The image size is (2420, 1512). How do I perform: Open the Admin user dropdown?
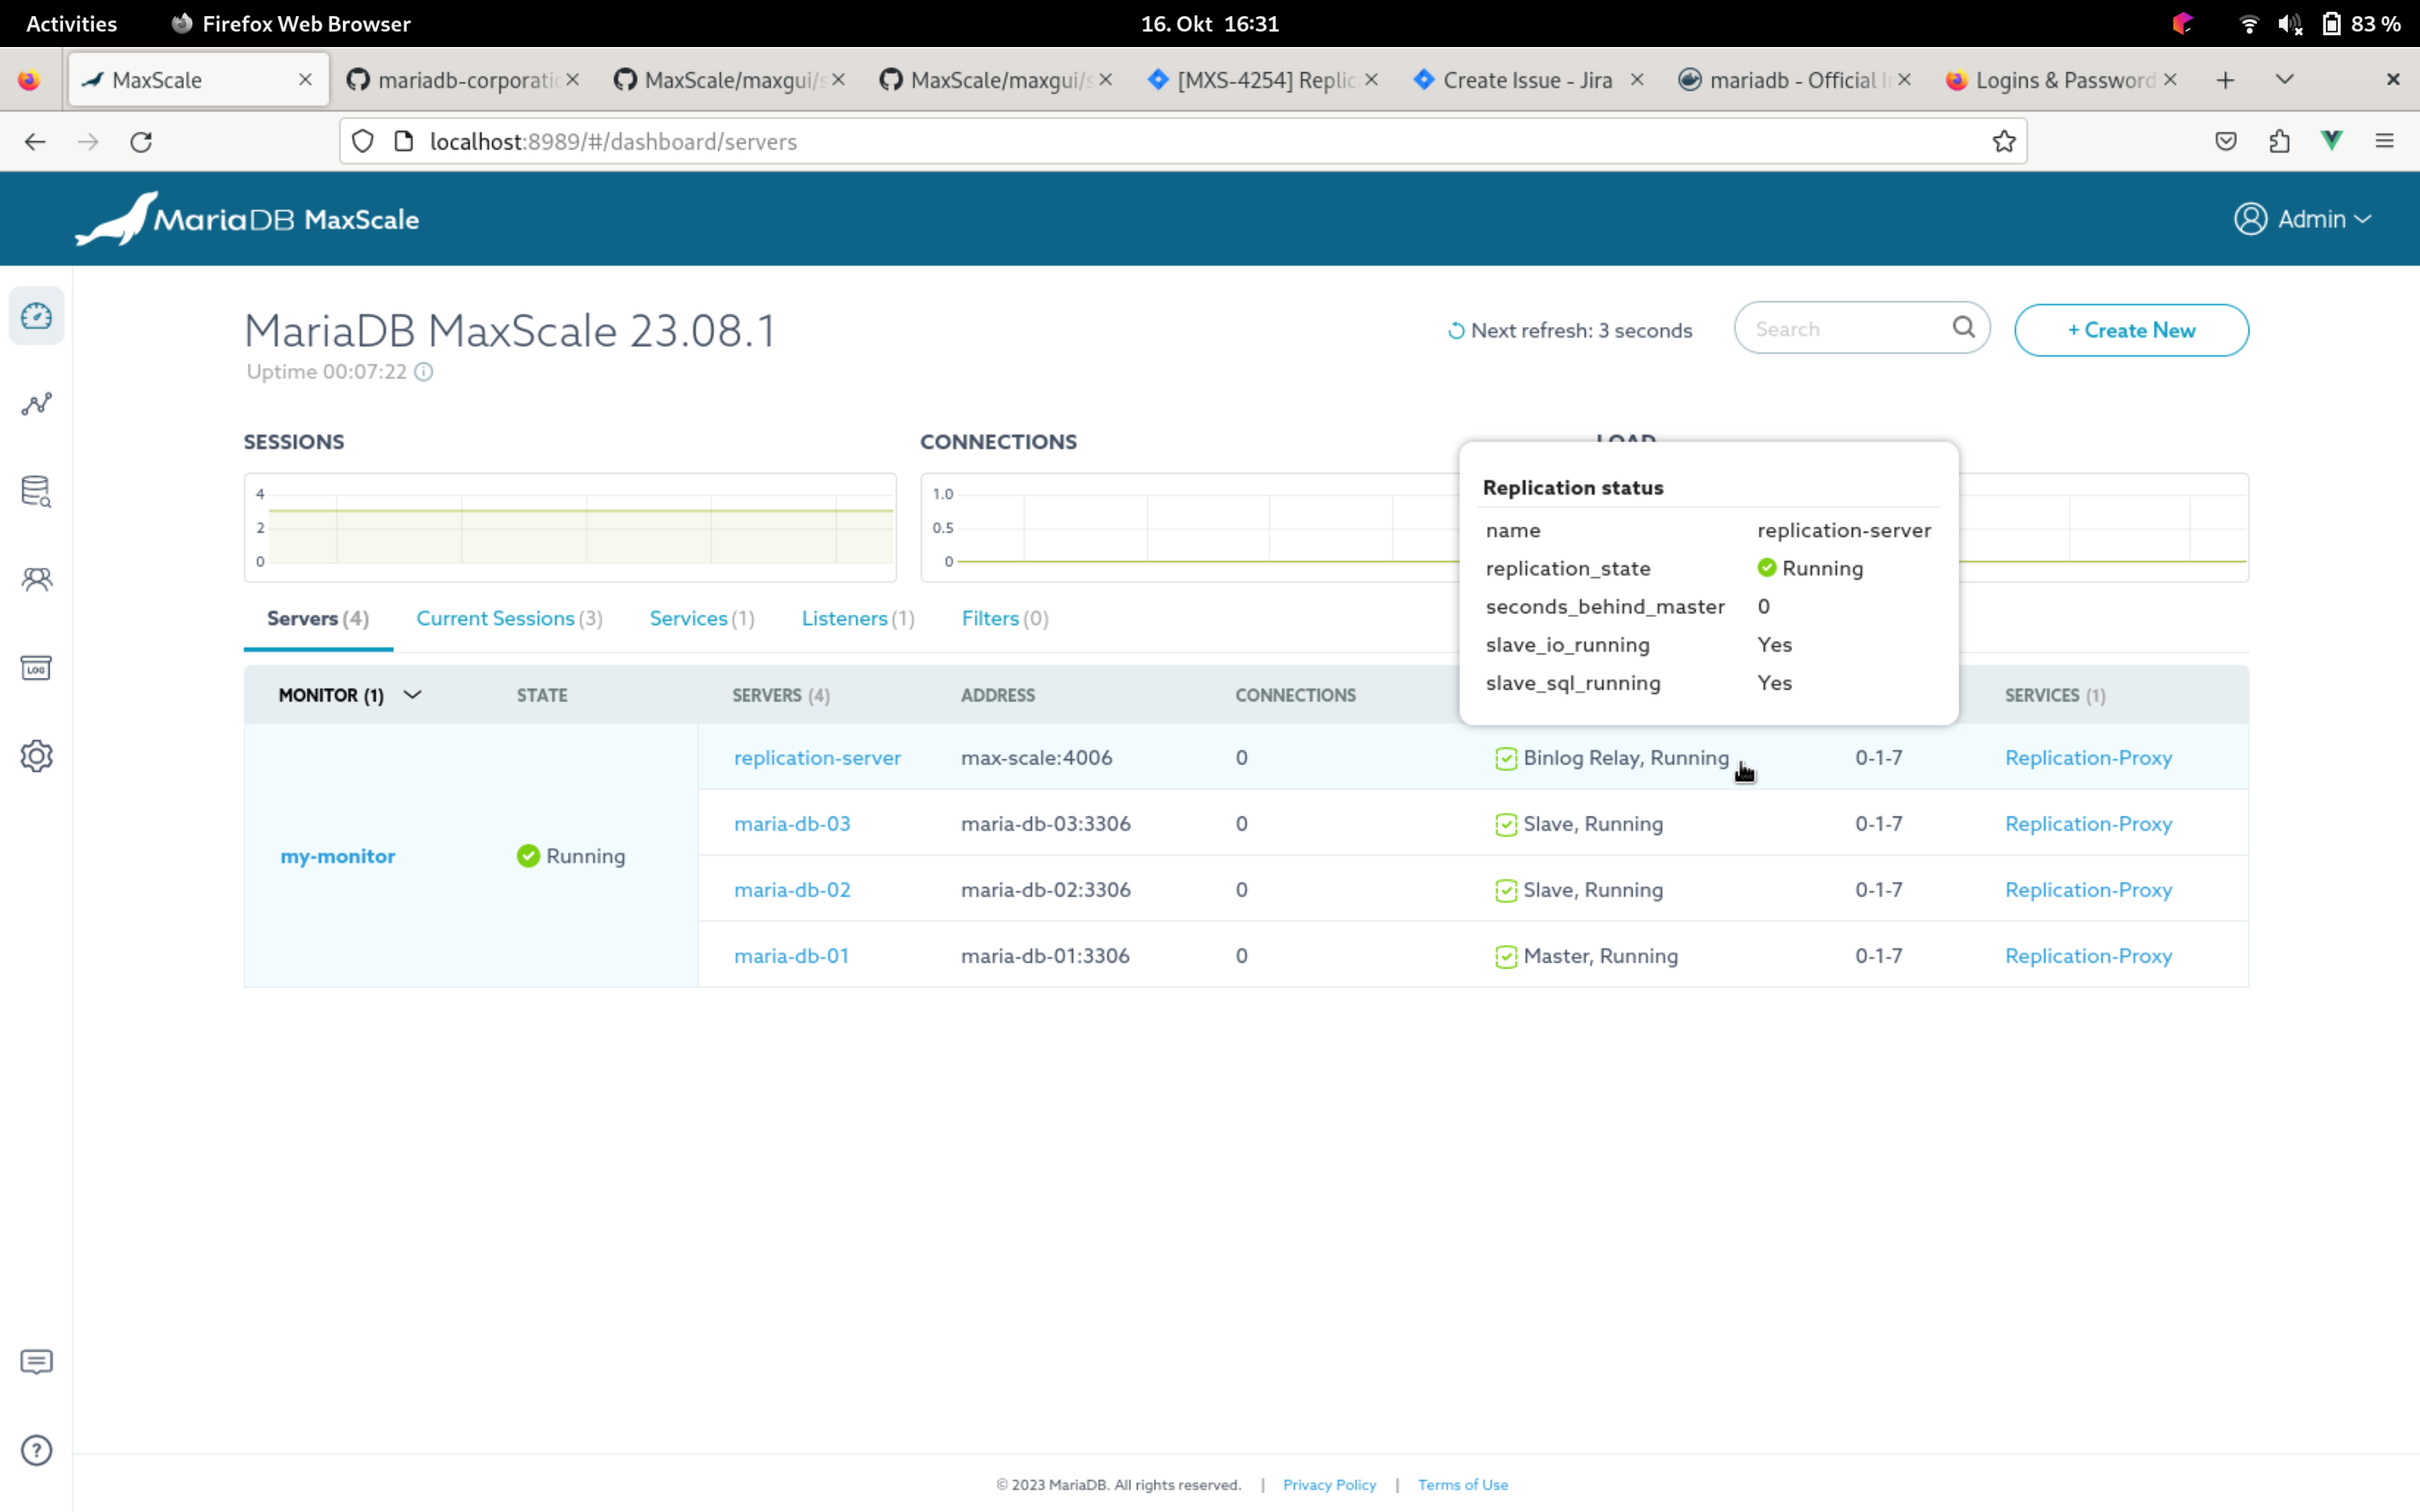[x=2303, y=219]
